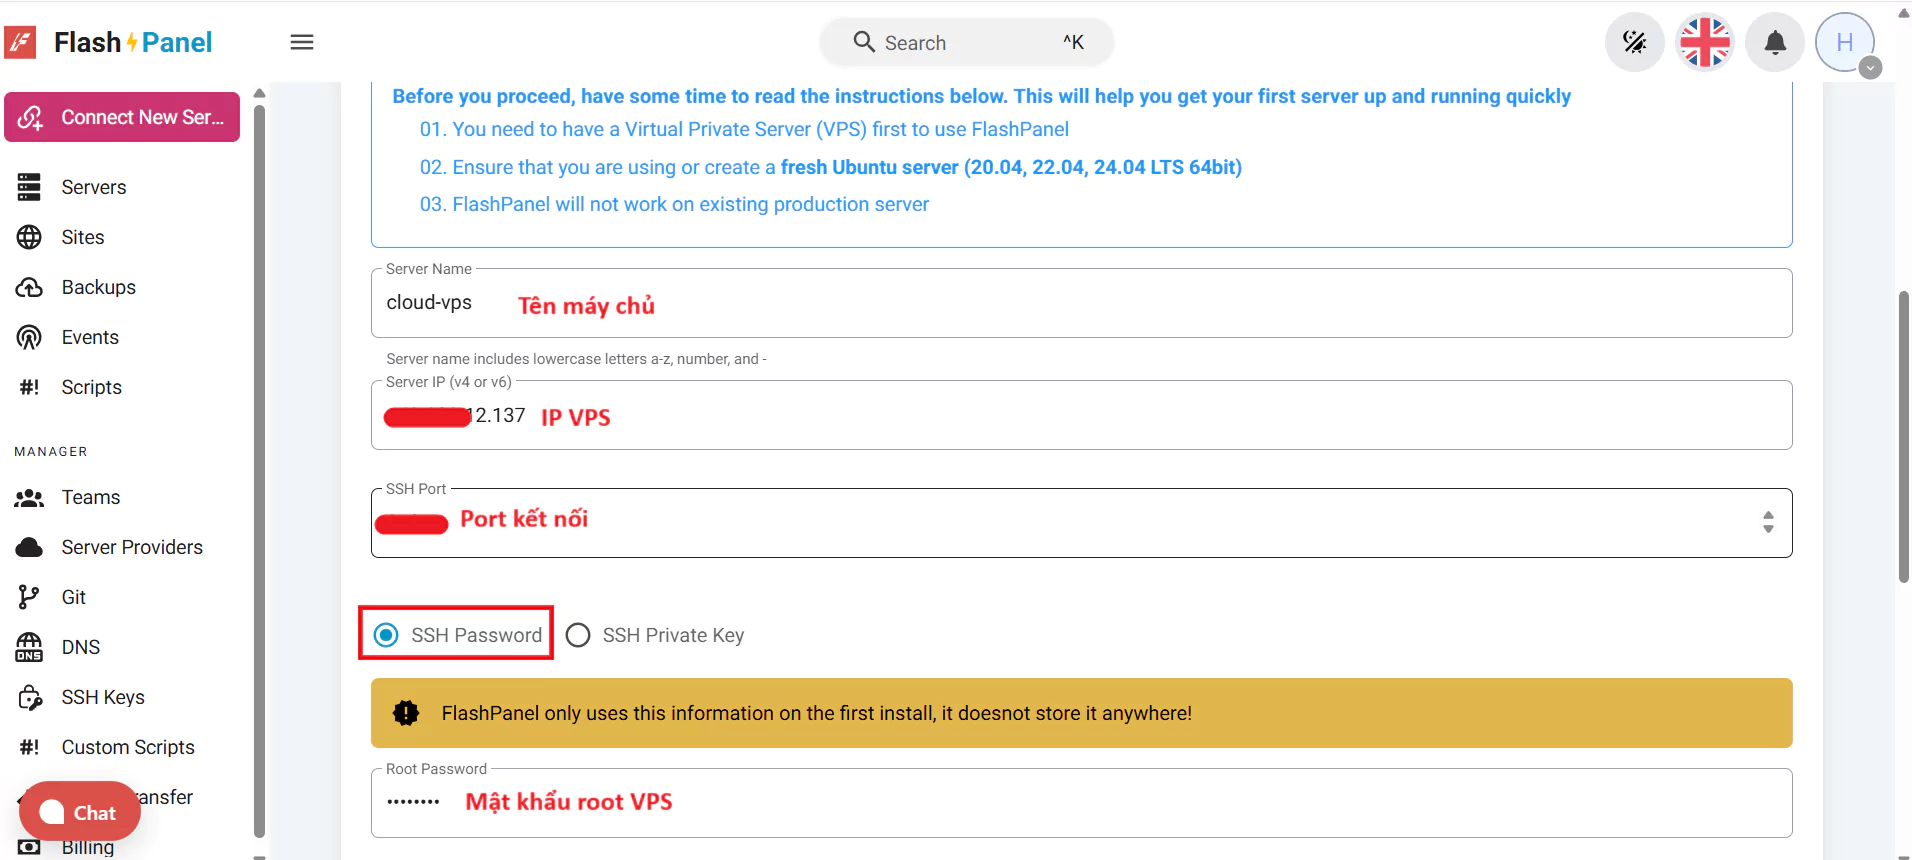Click the Root Password field
This screenshot has width=1912, height=860.
pos(1080,802)
